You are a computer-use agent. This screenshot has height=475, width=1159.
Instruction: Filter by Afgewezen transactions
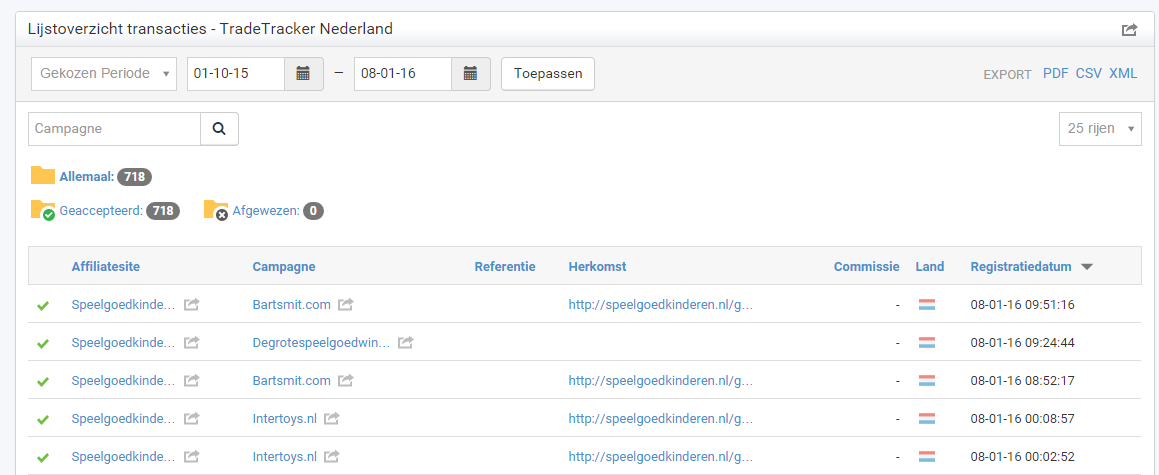tap(266, 211)
